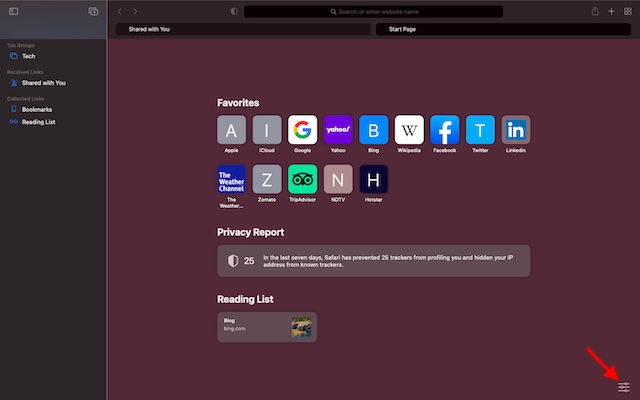
Task: Show tab overview grid
Action: [628, 11]
